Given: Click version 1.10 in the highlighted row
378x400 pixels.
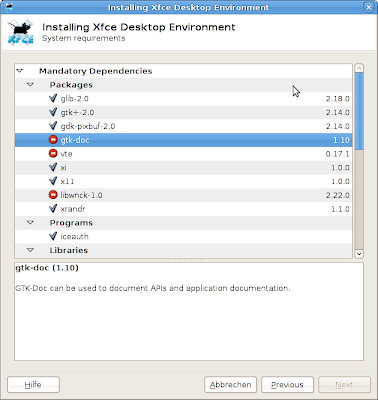Looking at the screenshot, I should pyautogui.click(x=341, y=140).
